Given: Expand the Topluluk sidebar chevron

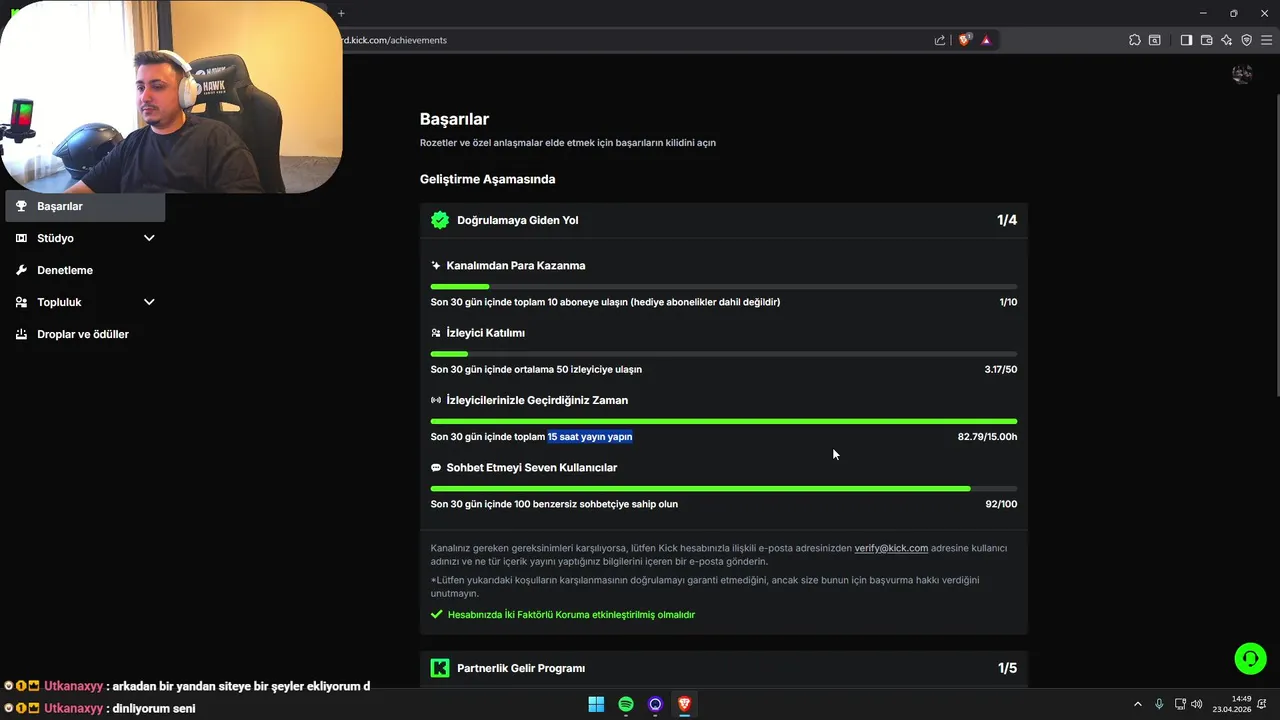Looking at the screenshot, I should pos(149,302).
